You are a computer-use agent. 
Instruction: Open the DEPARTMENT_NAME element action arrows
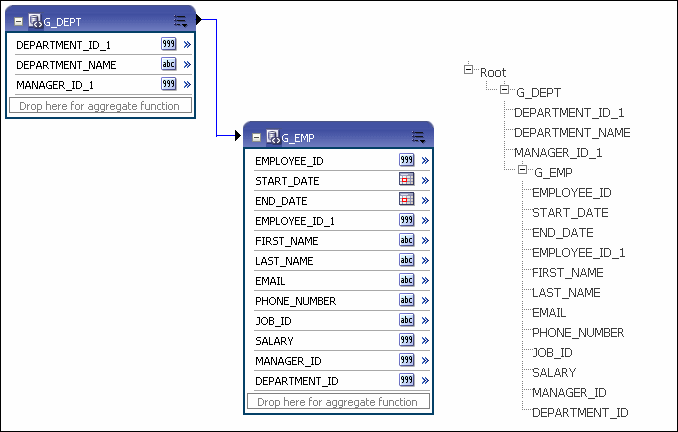click(x=187, y=64)
